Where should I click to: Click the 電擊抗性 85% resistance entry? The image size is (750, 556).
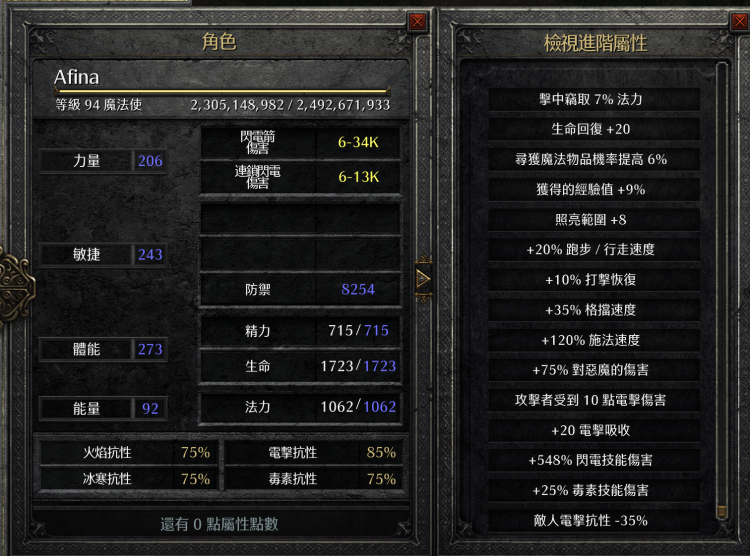314,452
